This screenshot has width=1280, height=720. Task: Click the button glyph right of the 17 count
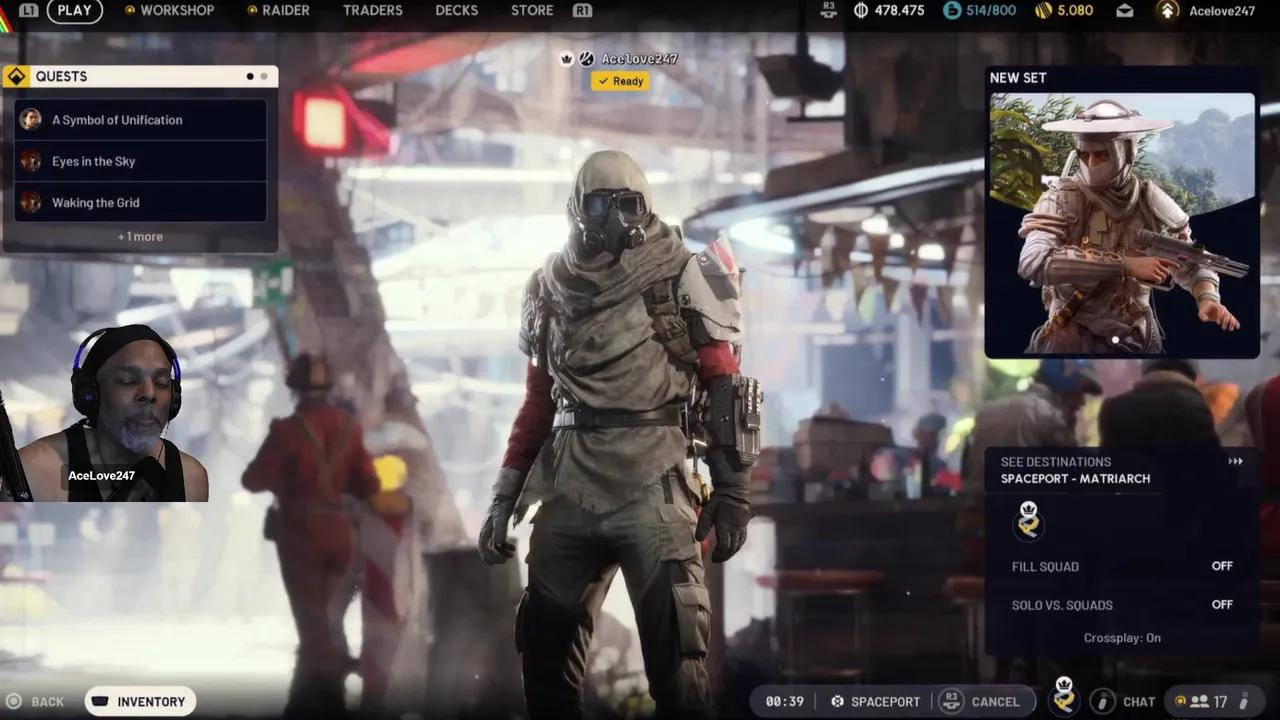pyautogui.click(x=1246, y=702)
